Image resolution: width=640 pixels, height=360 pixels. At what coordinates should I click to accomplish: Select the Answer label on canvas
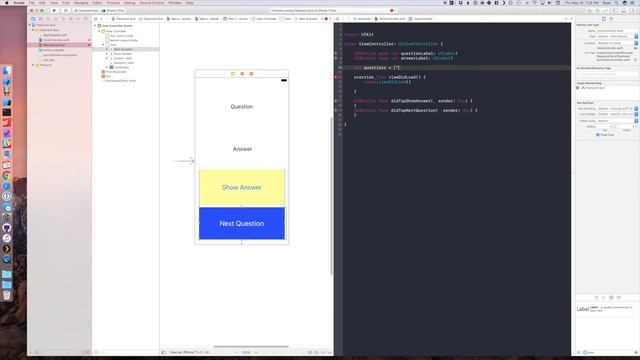pyautogui.click(x=242, y=149)
